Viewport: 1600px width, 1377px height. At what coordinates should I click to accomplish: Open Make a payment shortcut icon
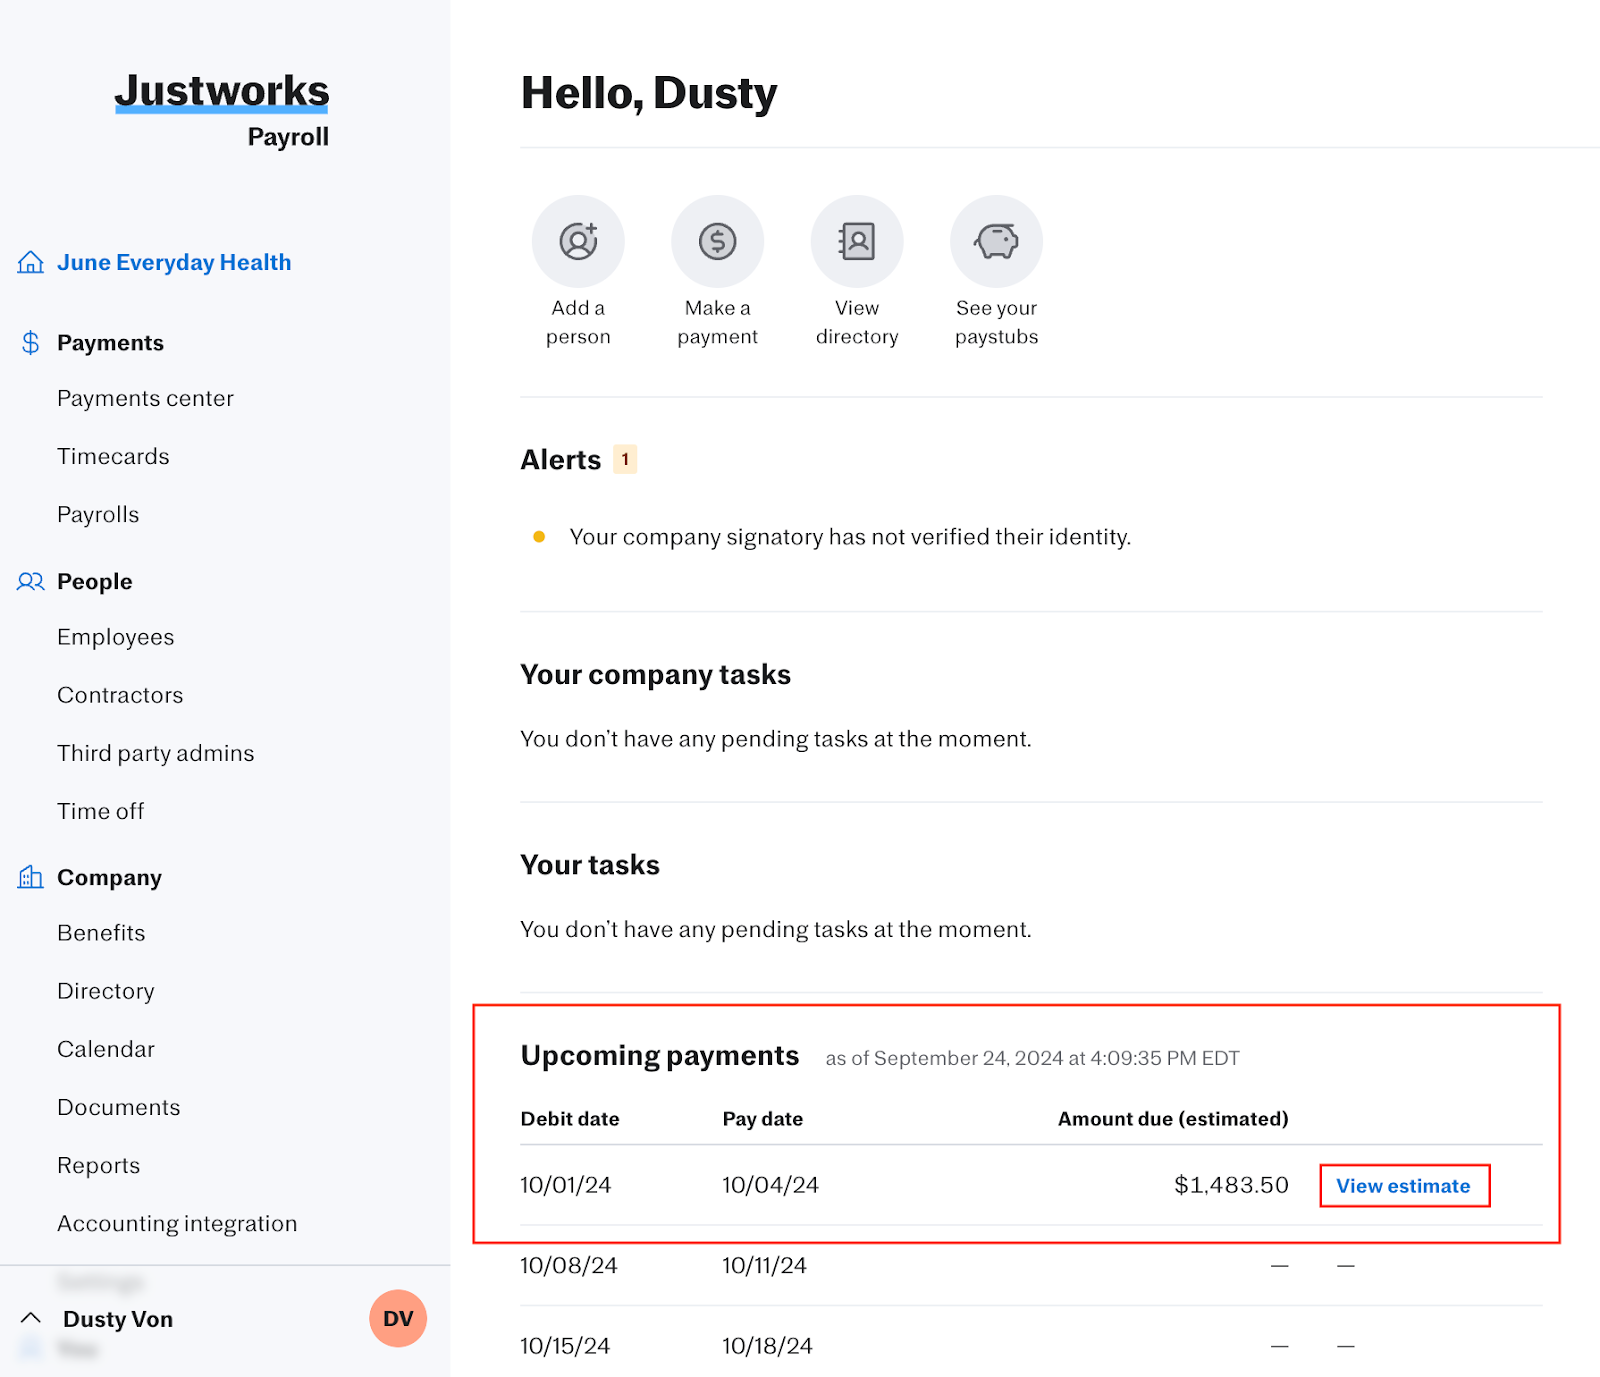[717, 242]
